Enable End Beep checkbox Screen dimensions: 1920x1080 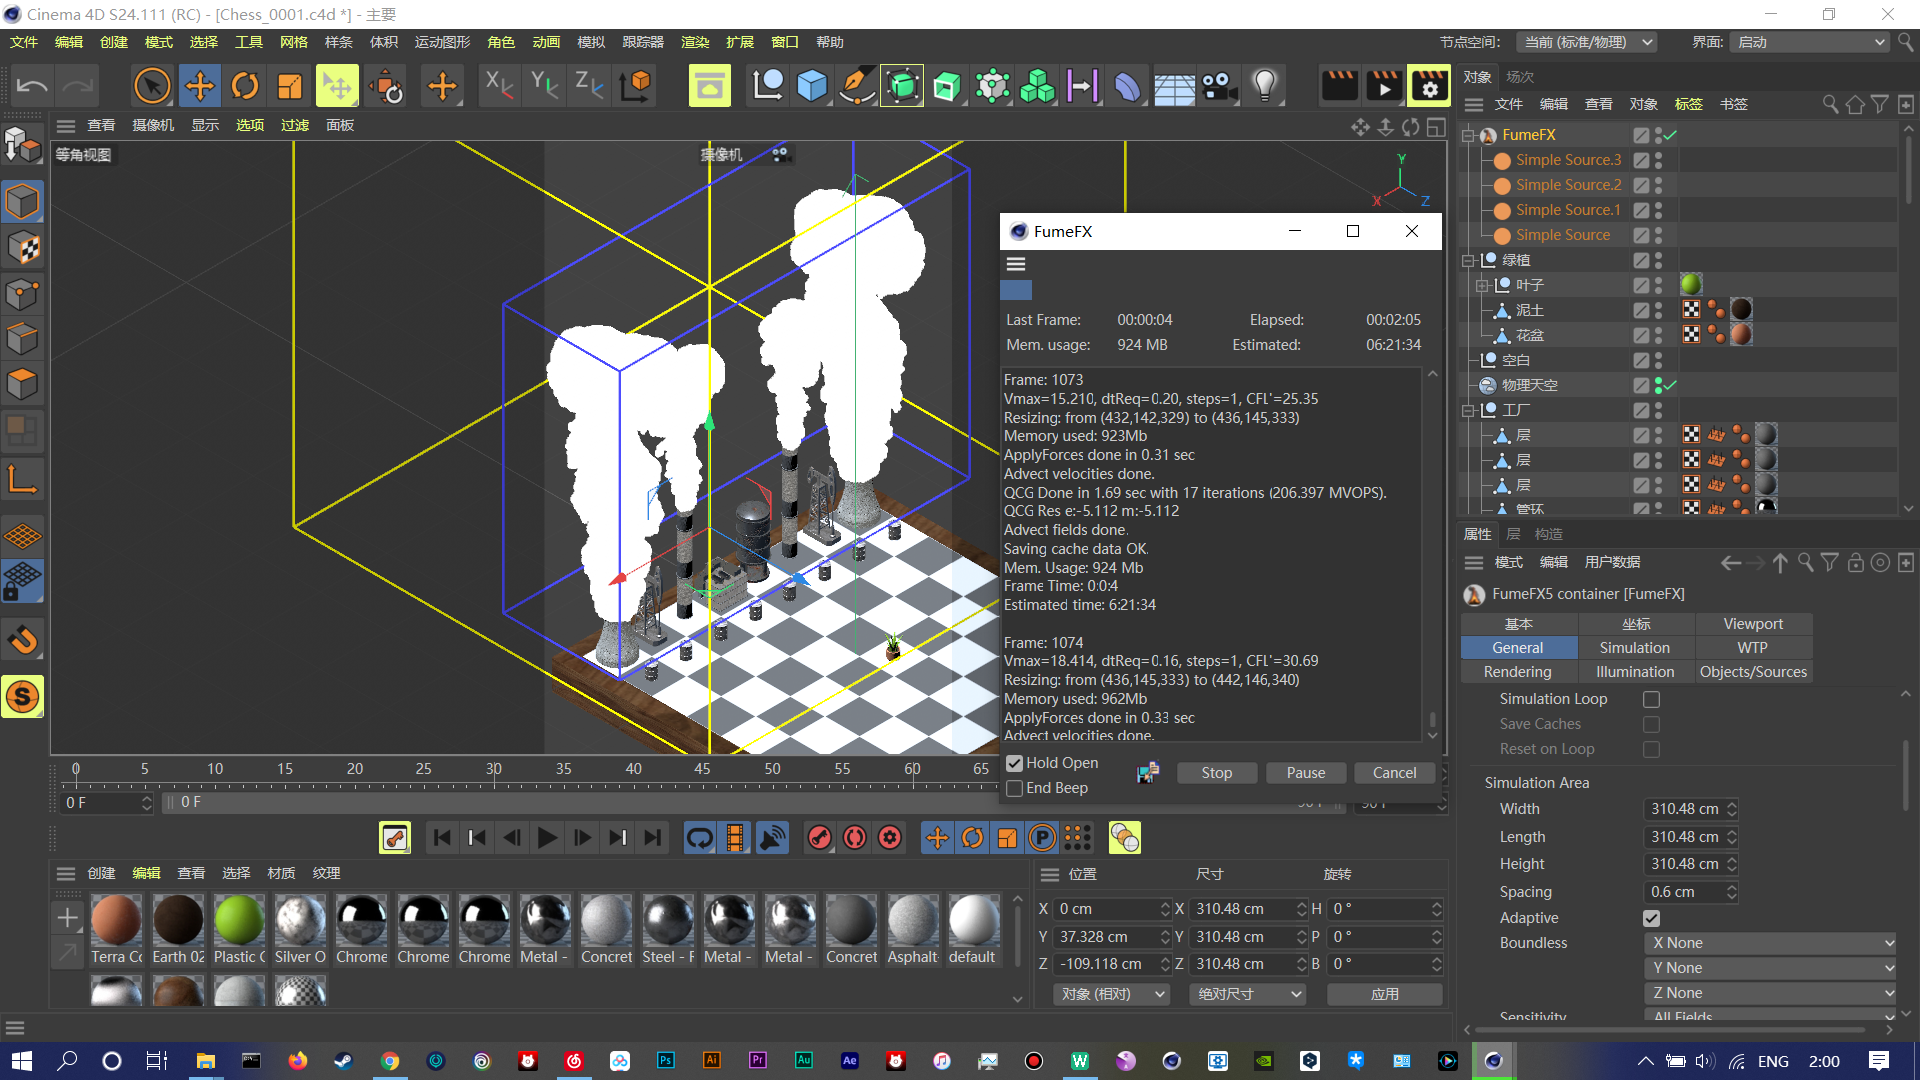point(1014,788)
